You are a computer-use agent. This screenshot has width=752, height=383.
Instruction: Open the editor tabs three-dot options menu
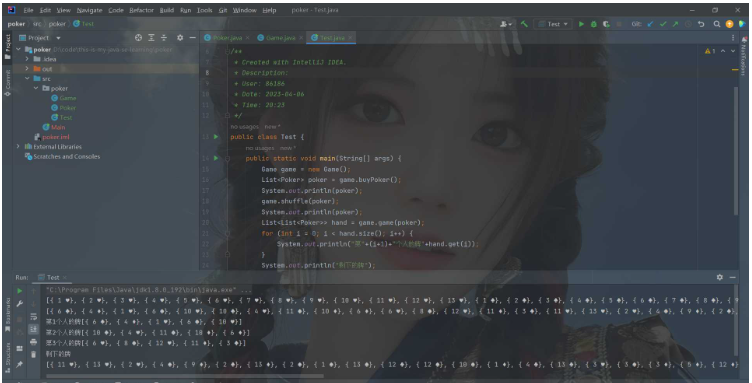click(x=733, y=38)
